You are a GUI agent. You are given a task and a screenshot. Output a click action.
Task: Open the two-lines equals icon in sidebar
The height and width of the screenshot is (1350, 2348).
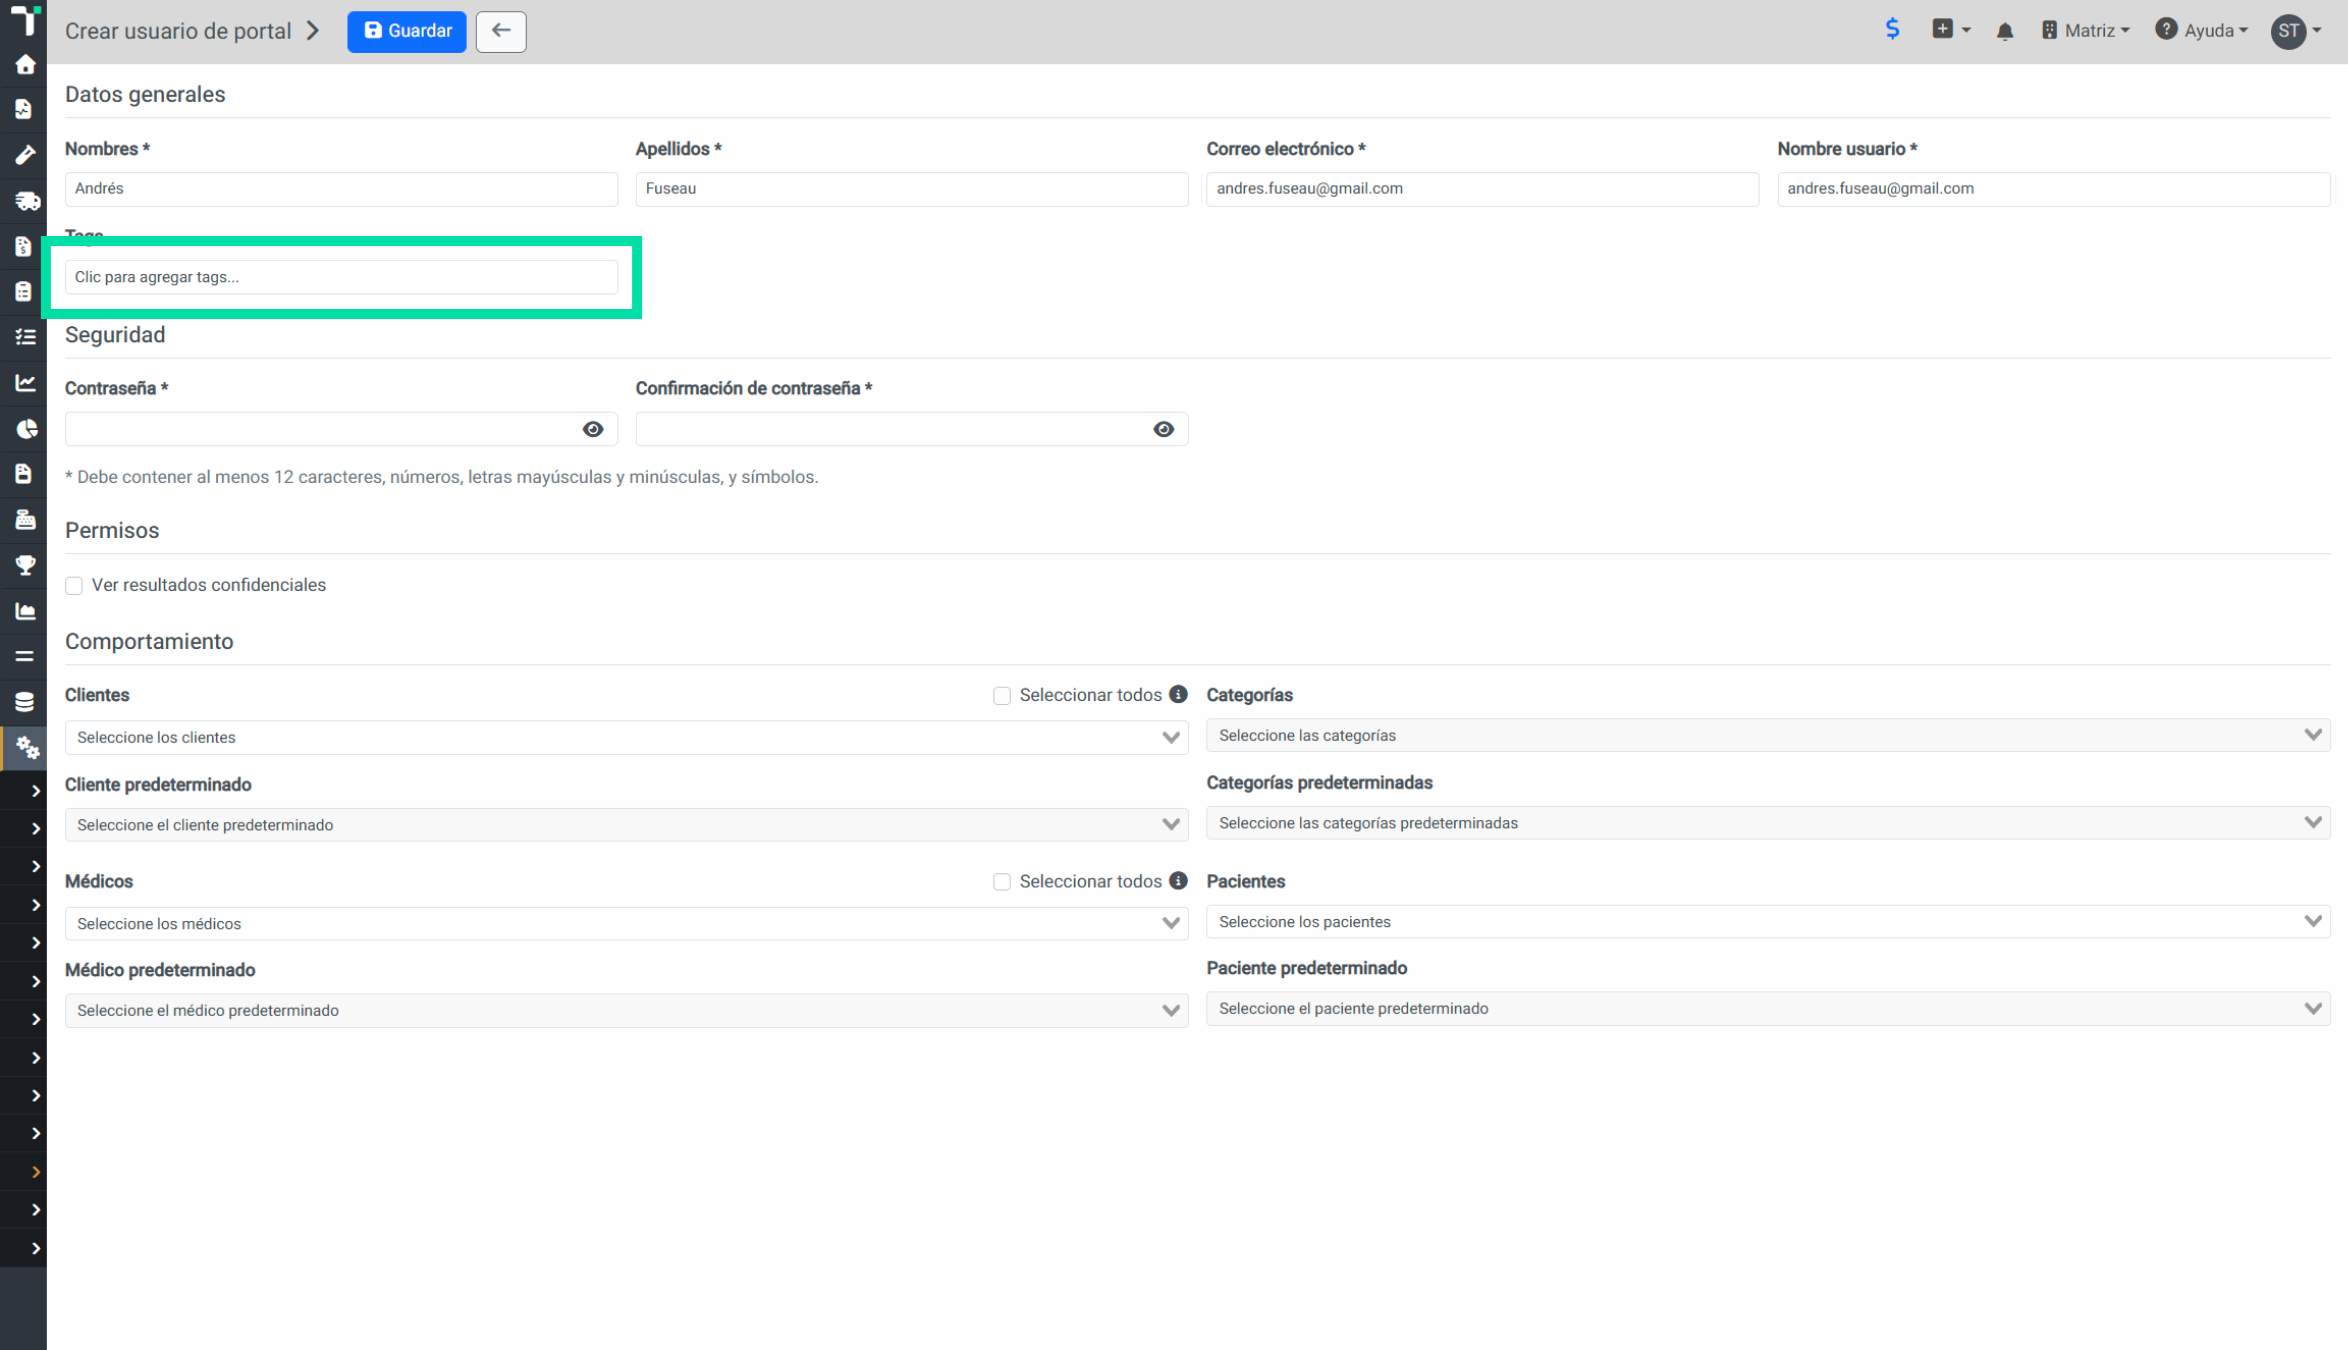pyautogui.click(x=25, y=657)
